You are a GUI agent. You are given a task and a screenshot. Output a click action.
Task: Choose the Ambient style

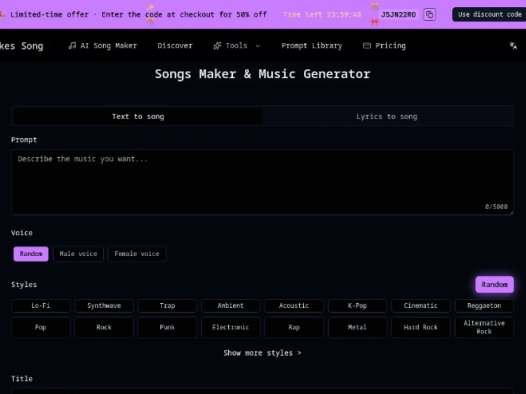(230, 305)
